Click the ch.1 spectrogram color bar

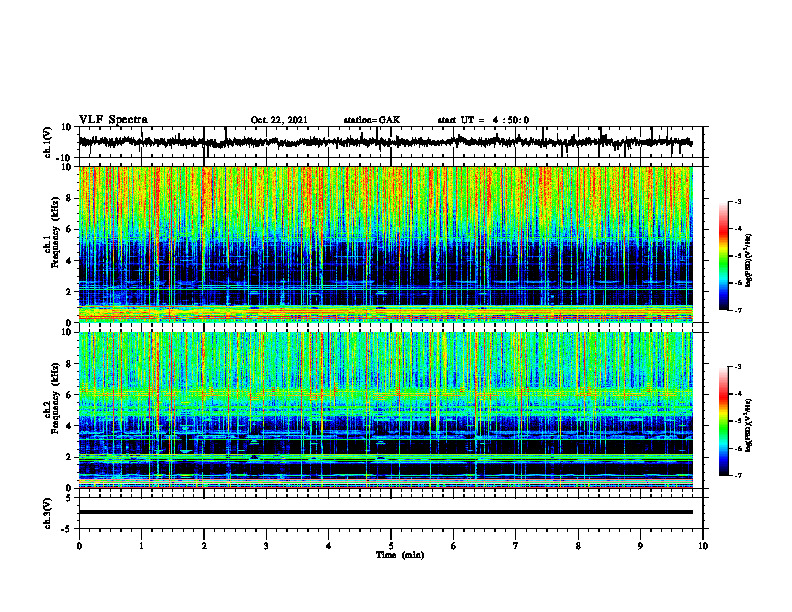724,256
